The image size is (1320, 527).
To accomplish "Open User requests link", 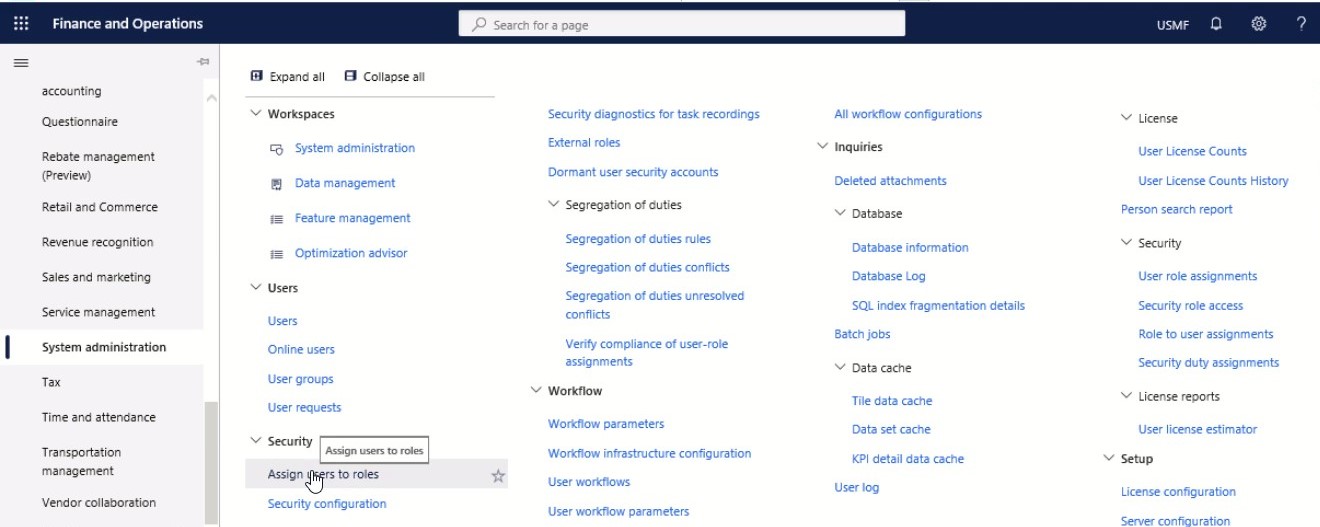I will (x=304, y=407).
